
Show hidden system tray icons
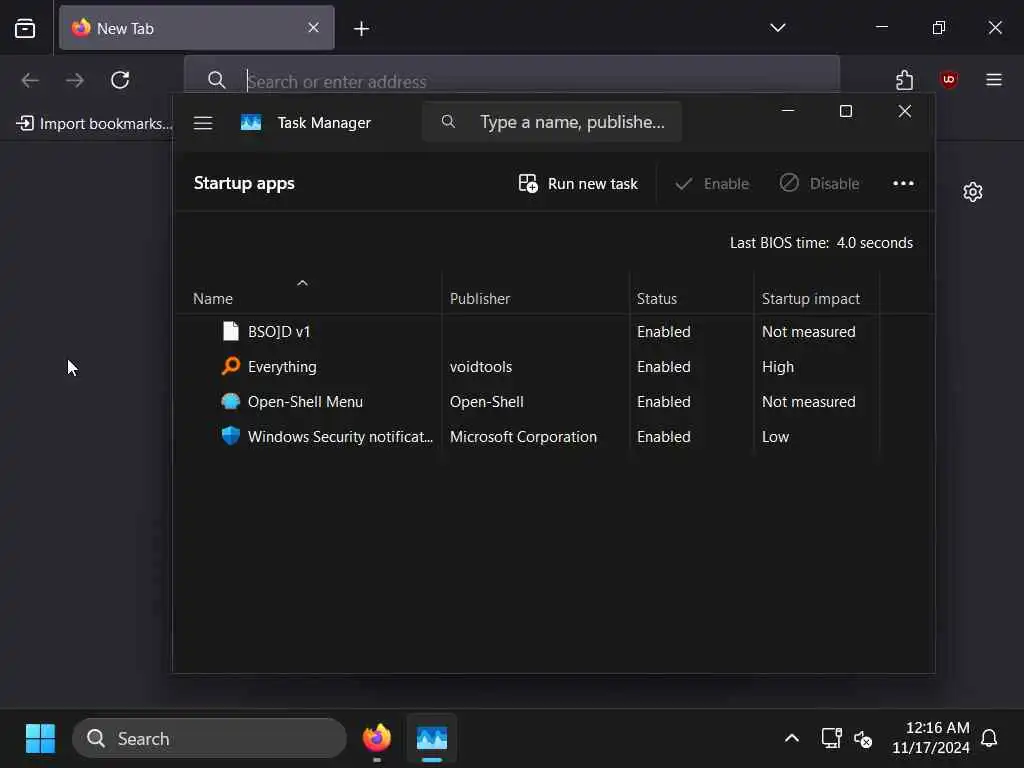click(x=792, y=739)
